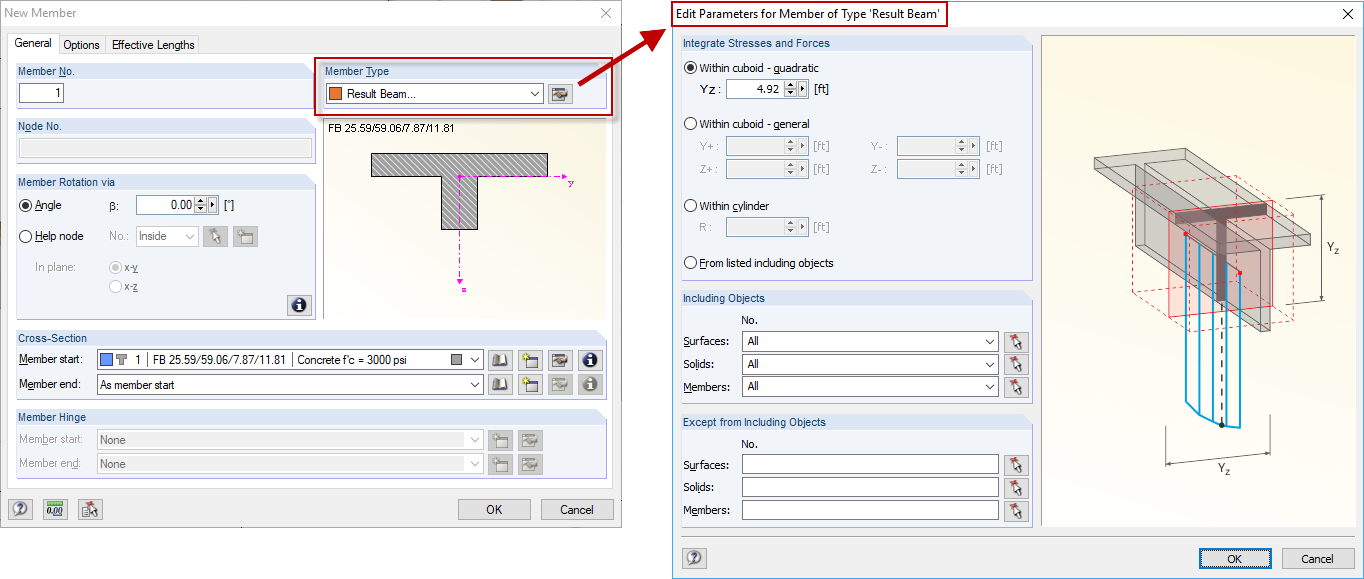Open included Surfaces All dropdown
Image resolution: width=1364 pixels, height=579 pixels.
pos(990,341)
